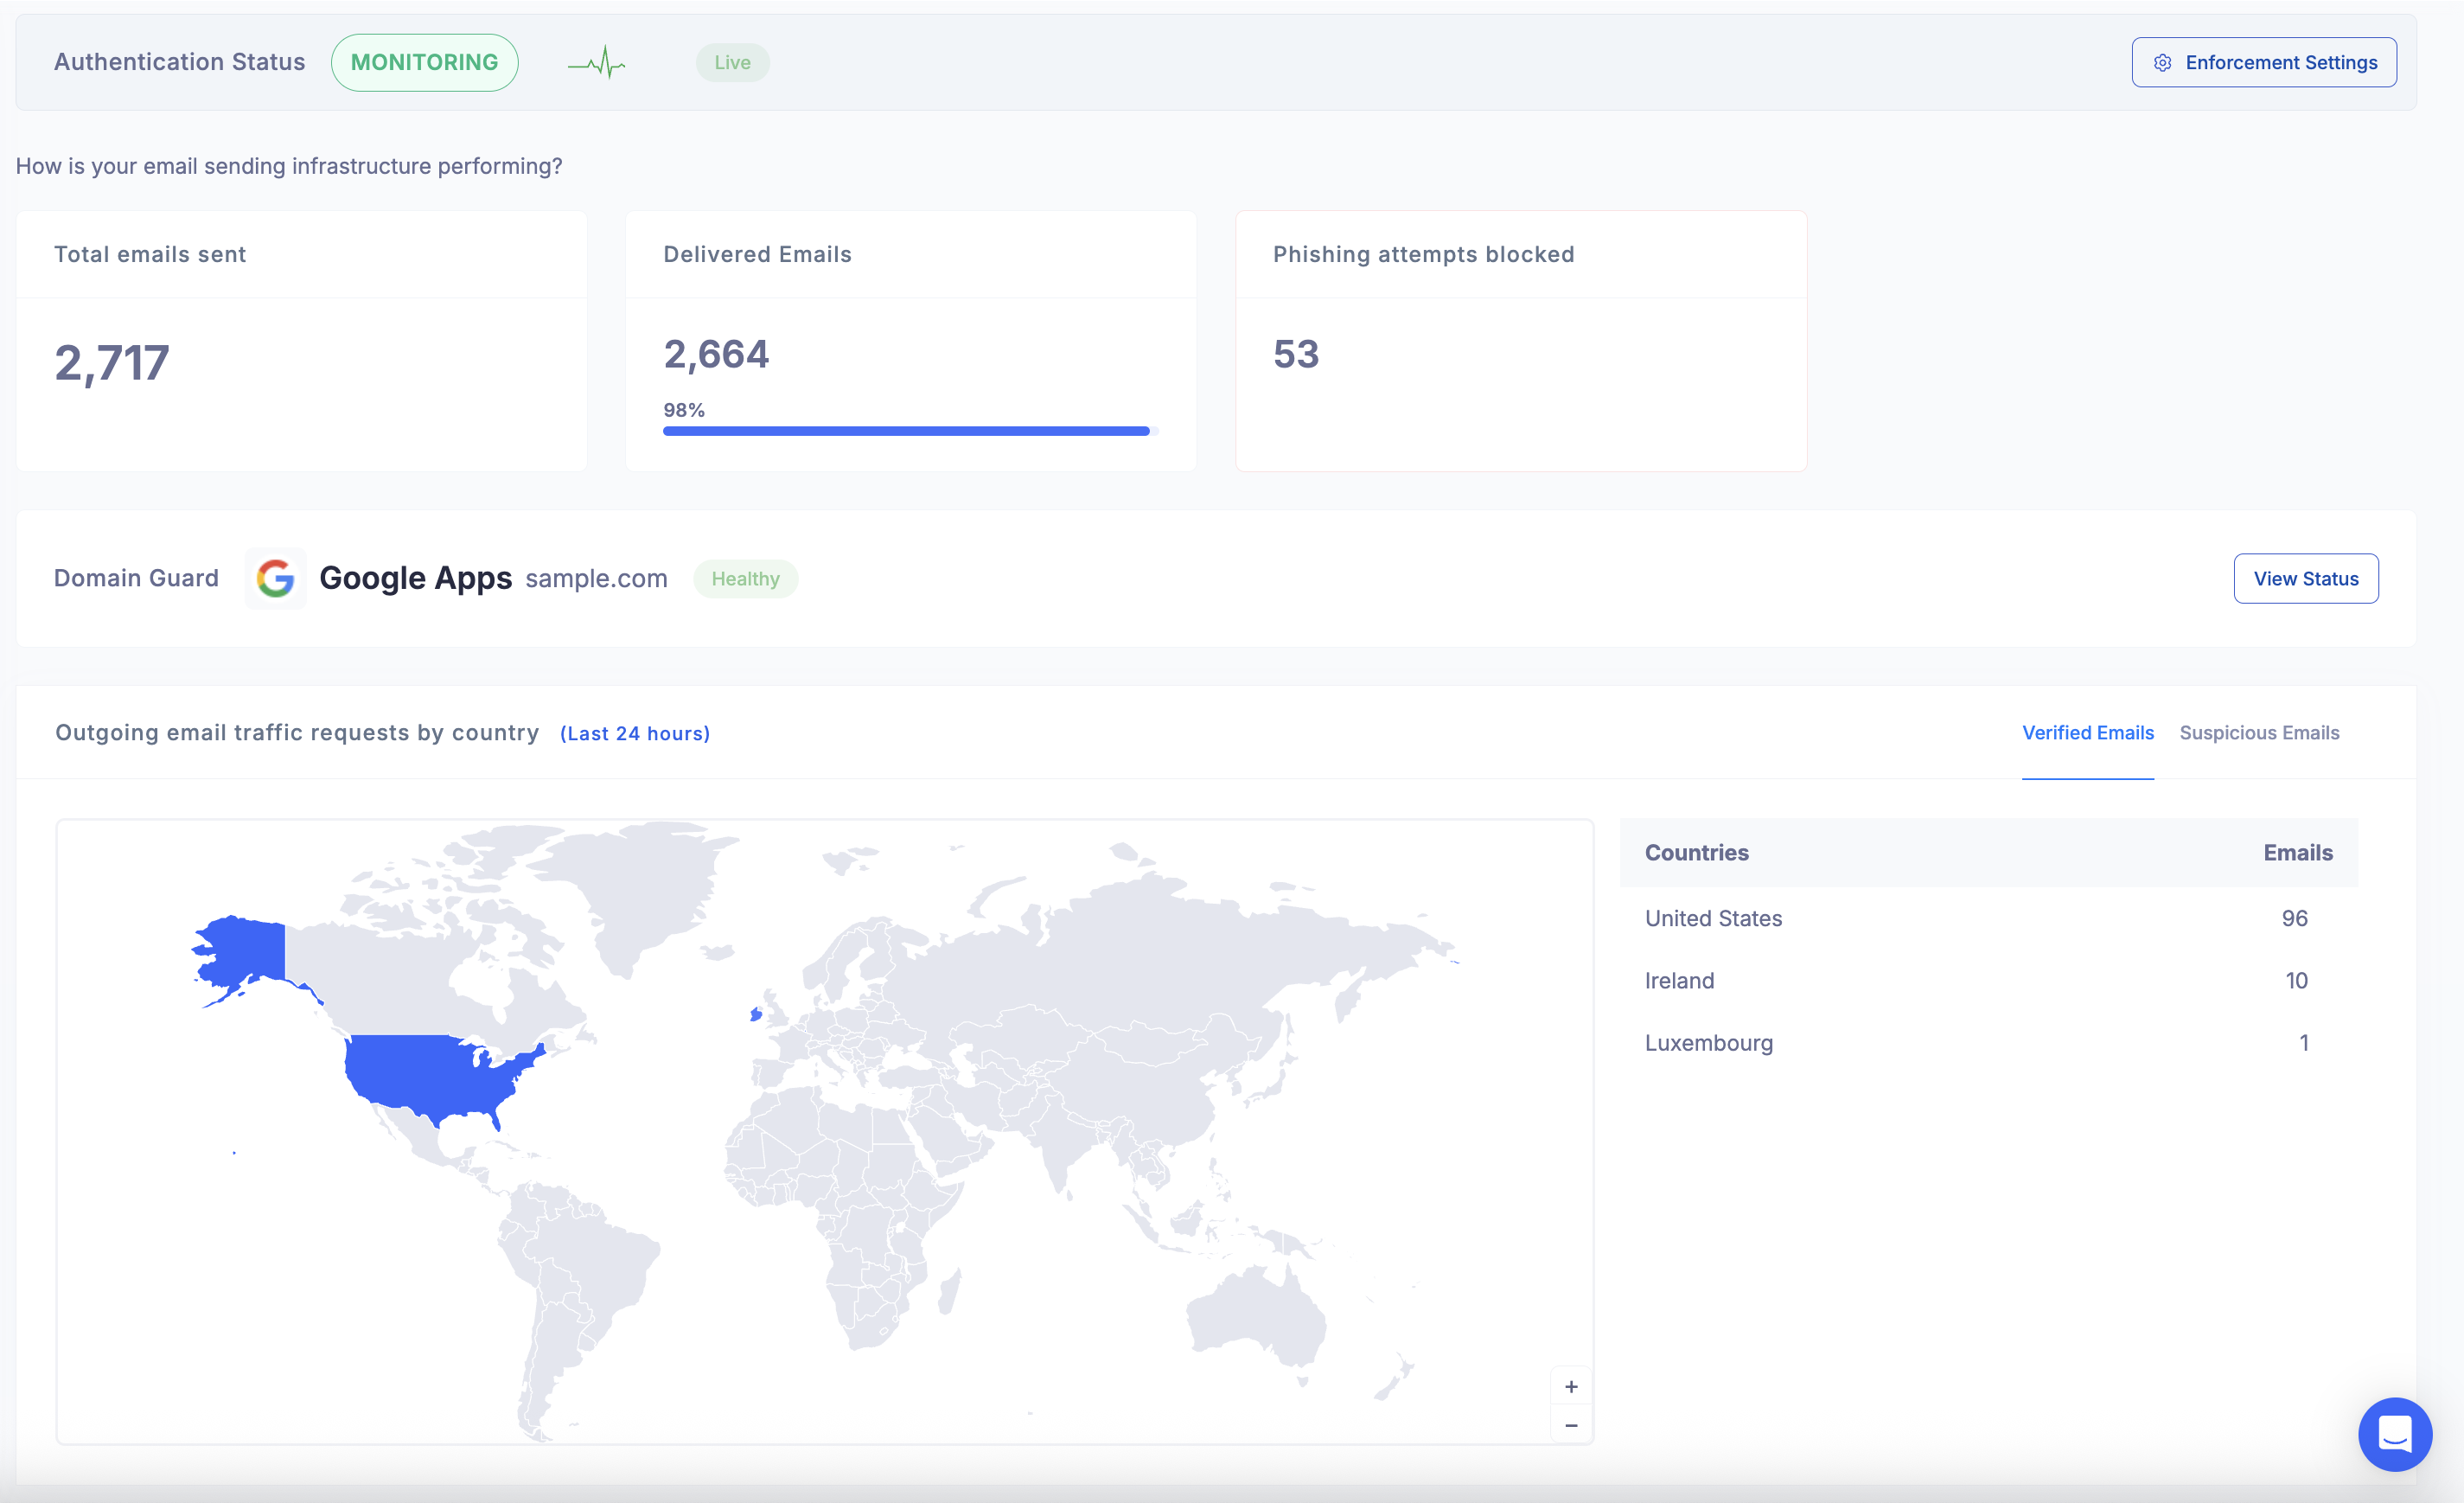Click the Live status indicator
This screenshot has width=2464, height=1503.
click(732, 63)
